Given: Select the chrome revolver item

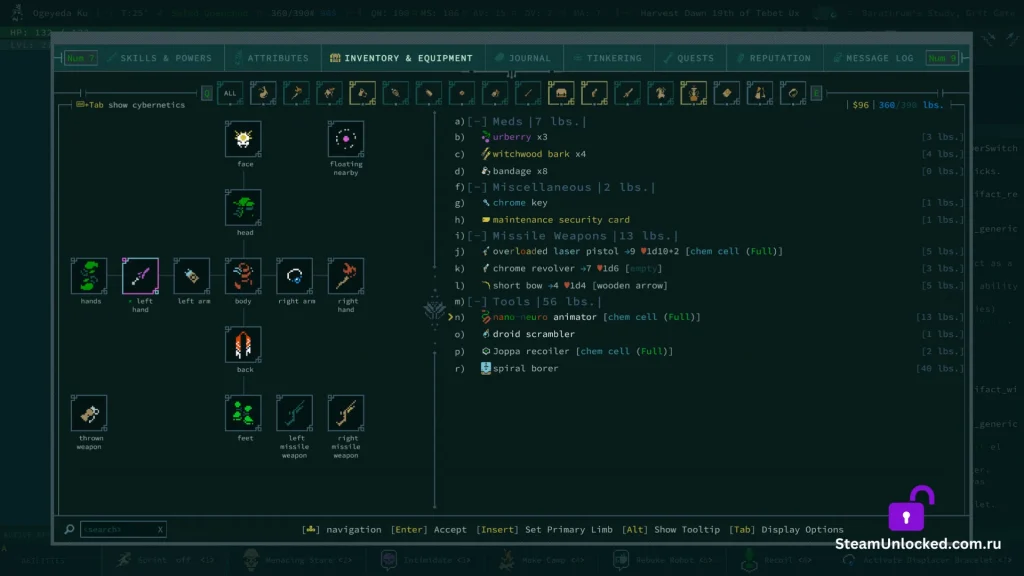Looking at the screenshot, I should point(709,268).
